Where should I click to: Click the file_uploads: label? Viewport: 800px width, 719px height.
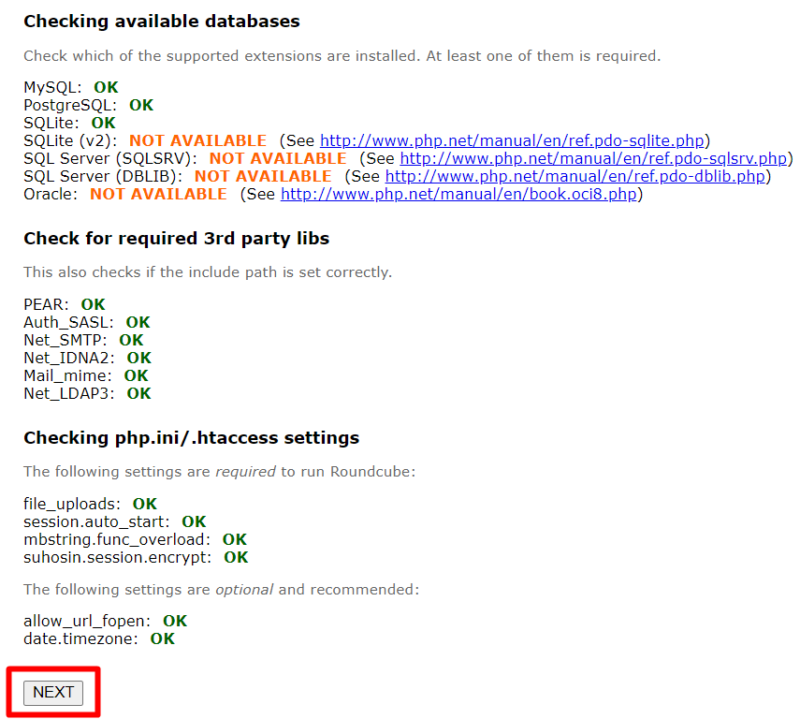tap(72, 504)
